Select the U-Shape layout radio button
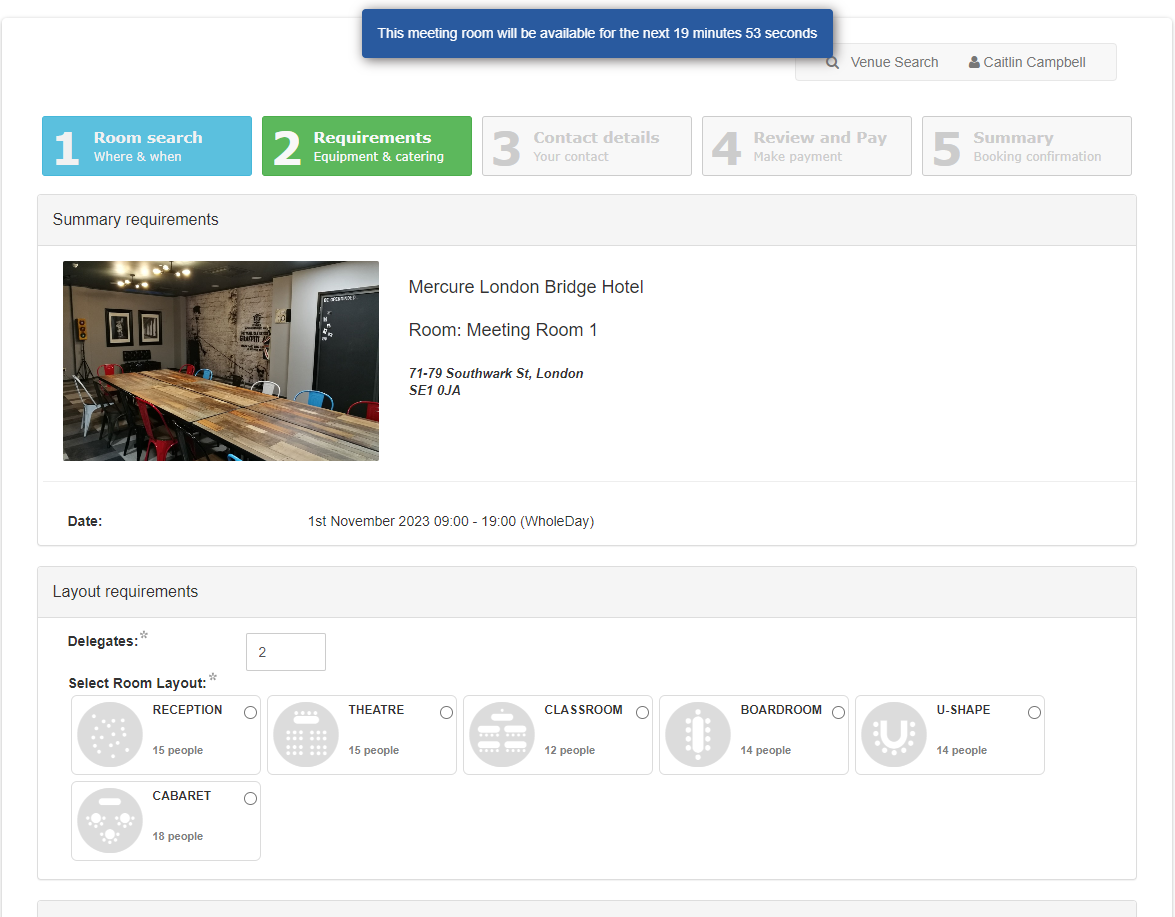This screenshot has height=917, width=1175. (x=1034, y=712)
